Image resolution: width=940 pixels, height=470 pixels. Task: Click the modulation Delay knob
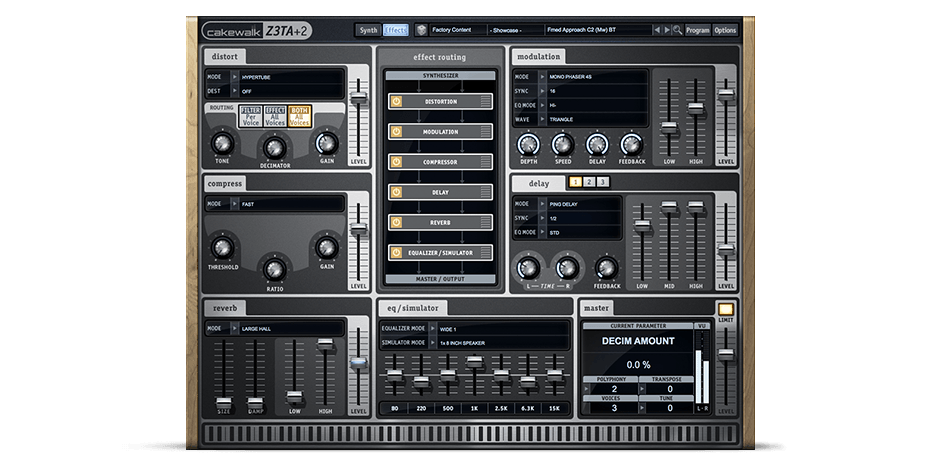click(597, 144)
